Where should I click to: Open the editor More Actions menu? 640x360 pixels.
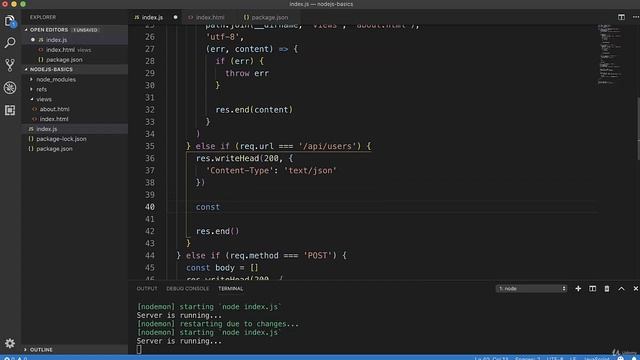[636, 17]
